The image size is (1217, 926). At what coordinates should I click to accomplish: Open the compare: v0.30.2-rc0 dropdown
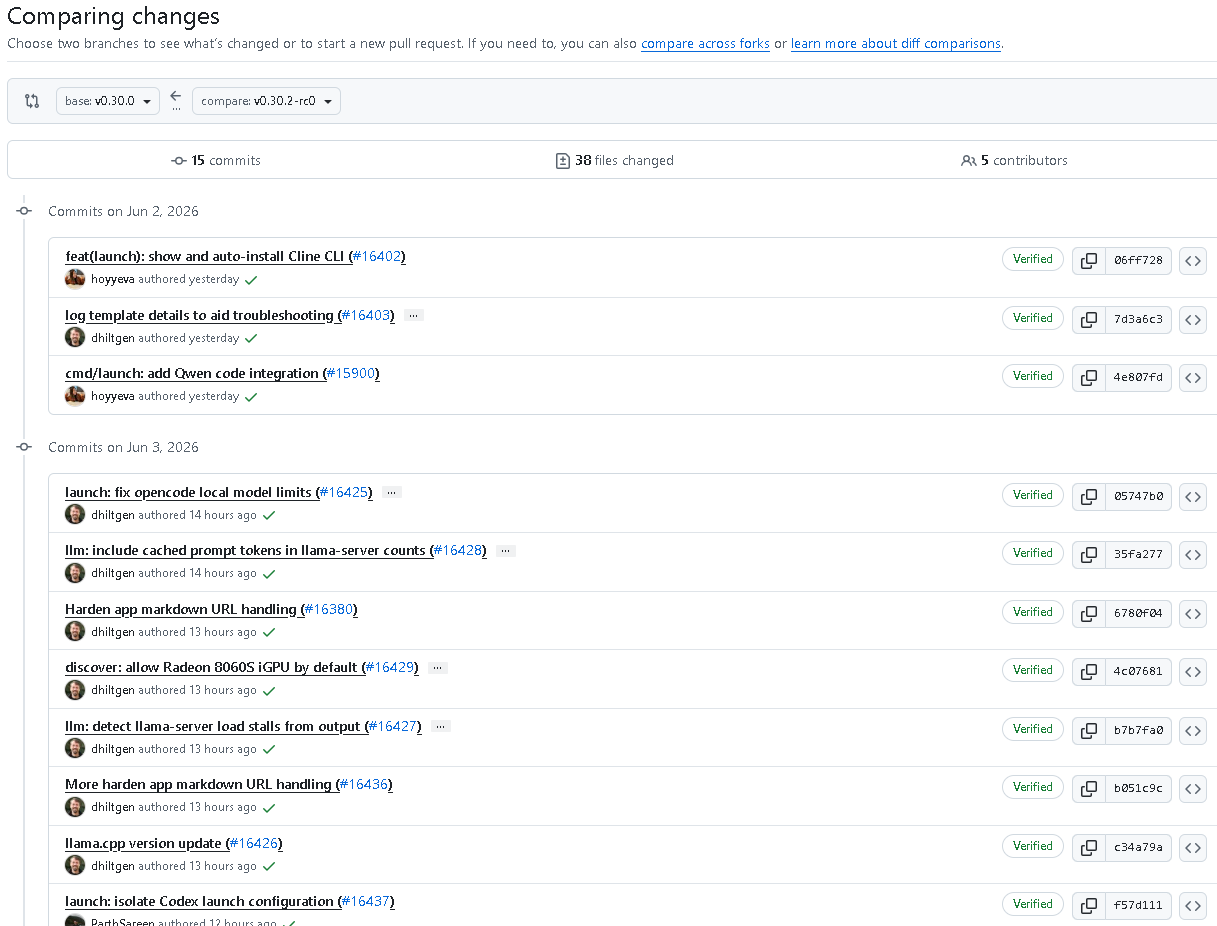click(266, 101)
